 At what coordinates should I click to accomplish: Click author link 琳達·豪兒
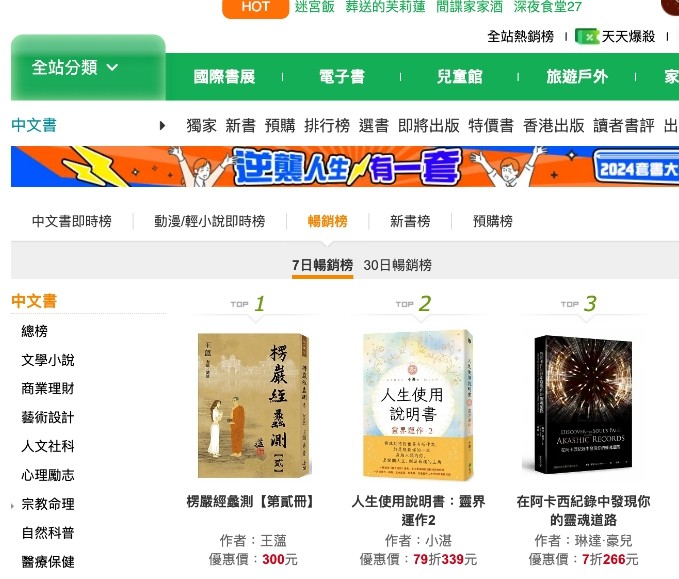[603, 540]
